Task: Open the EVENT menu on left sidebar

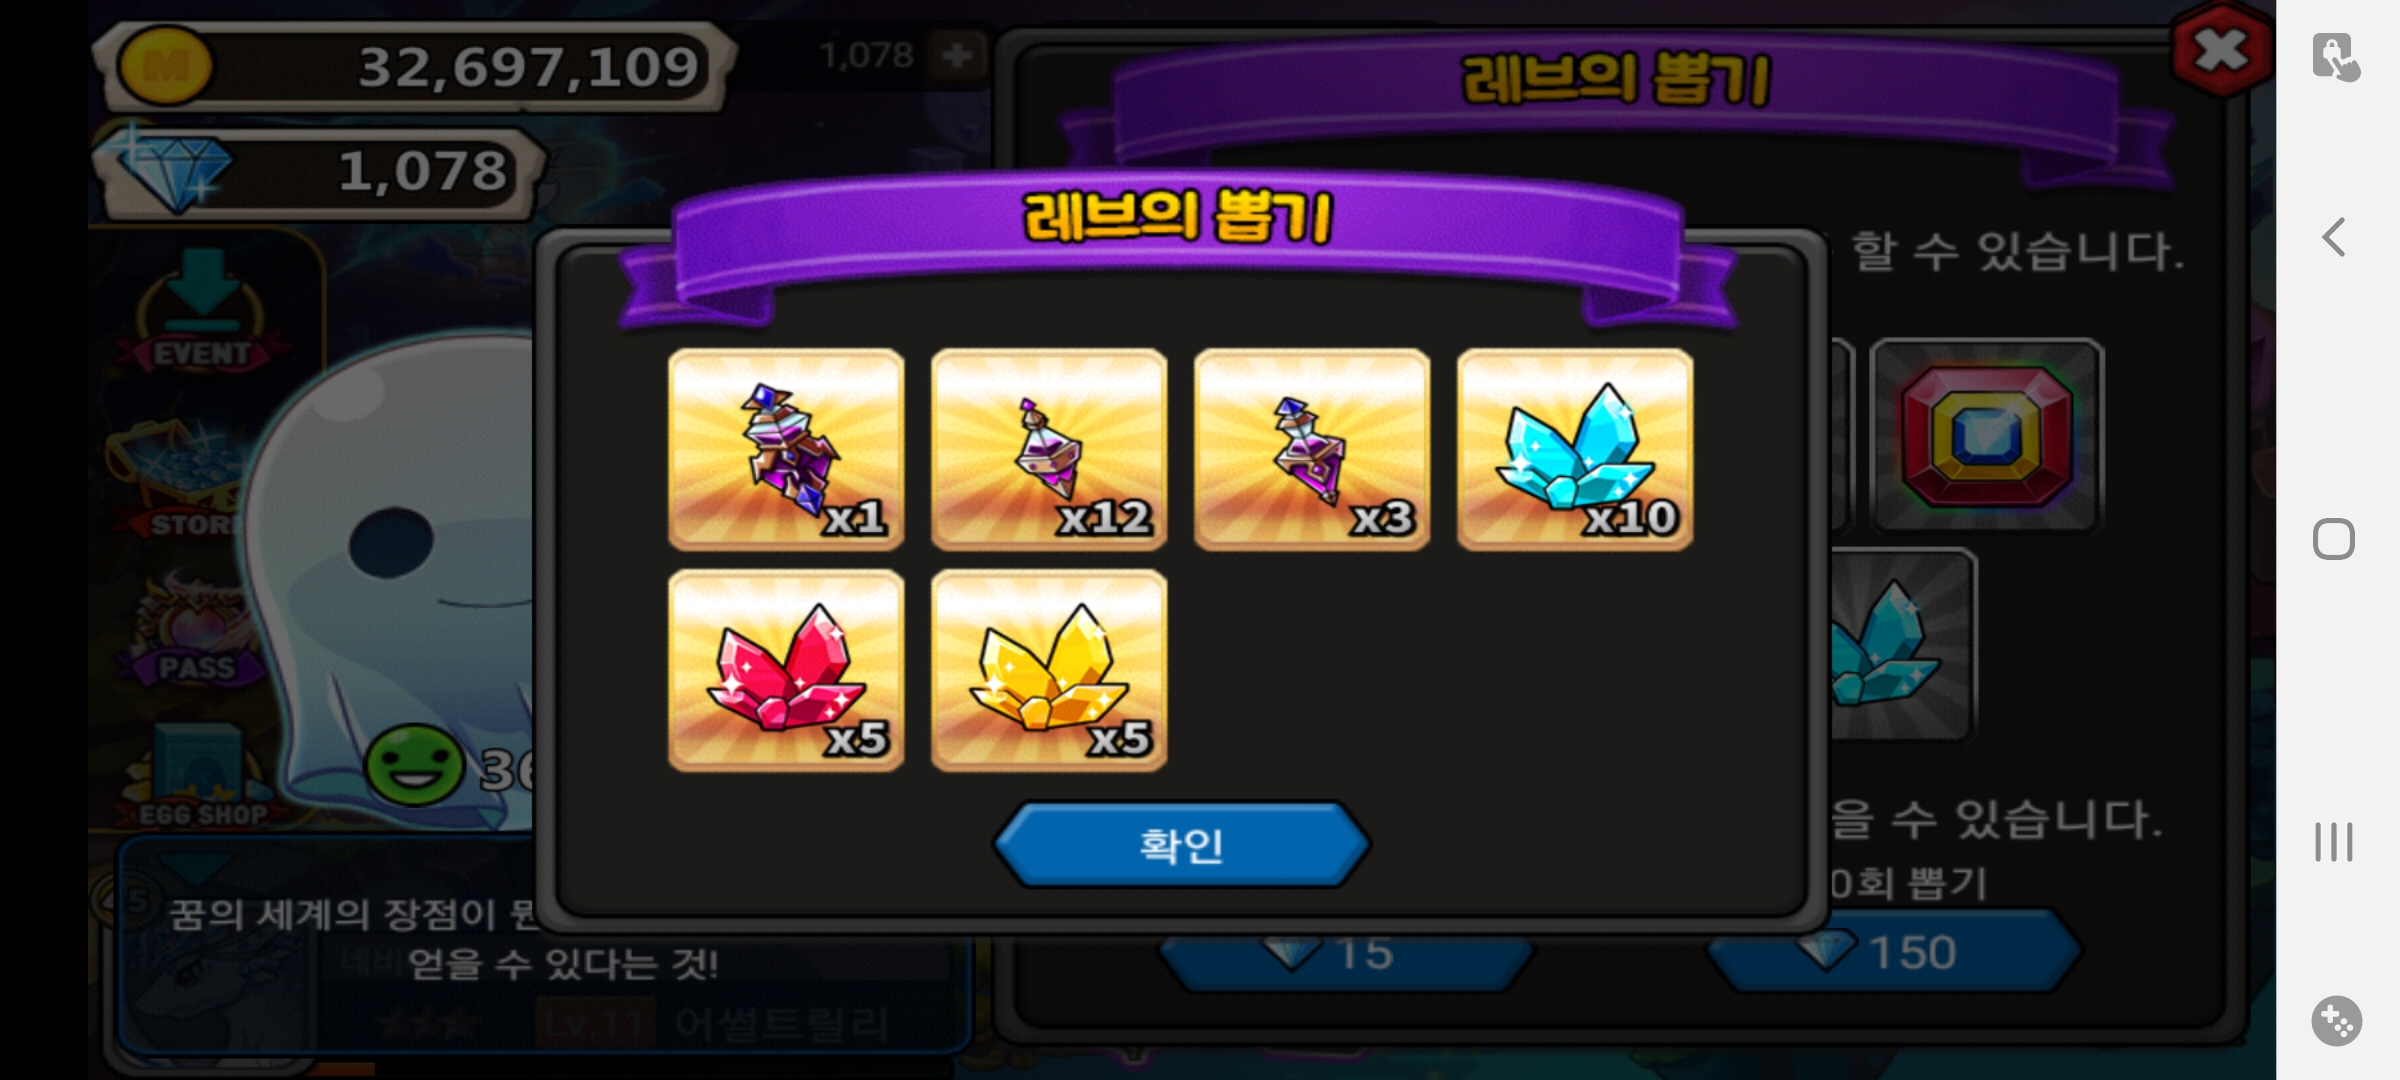Action: pyautogui.click(x=203, y=312)
